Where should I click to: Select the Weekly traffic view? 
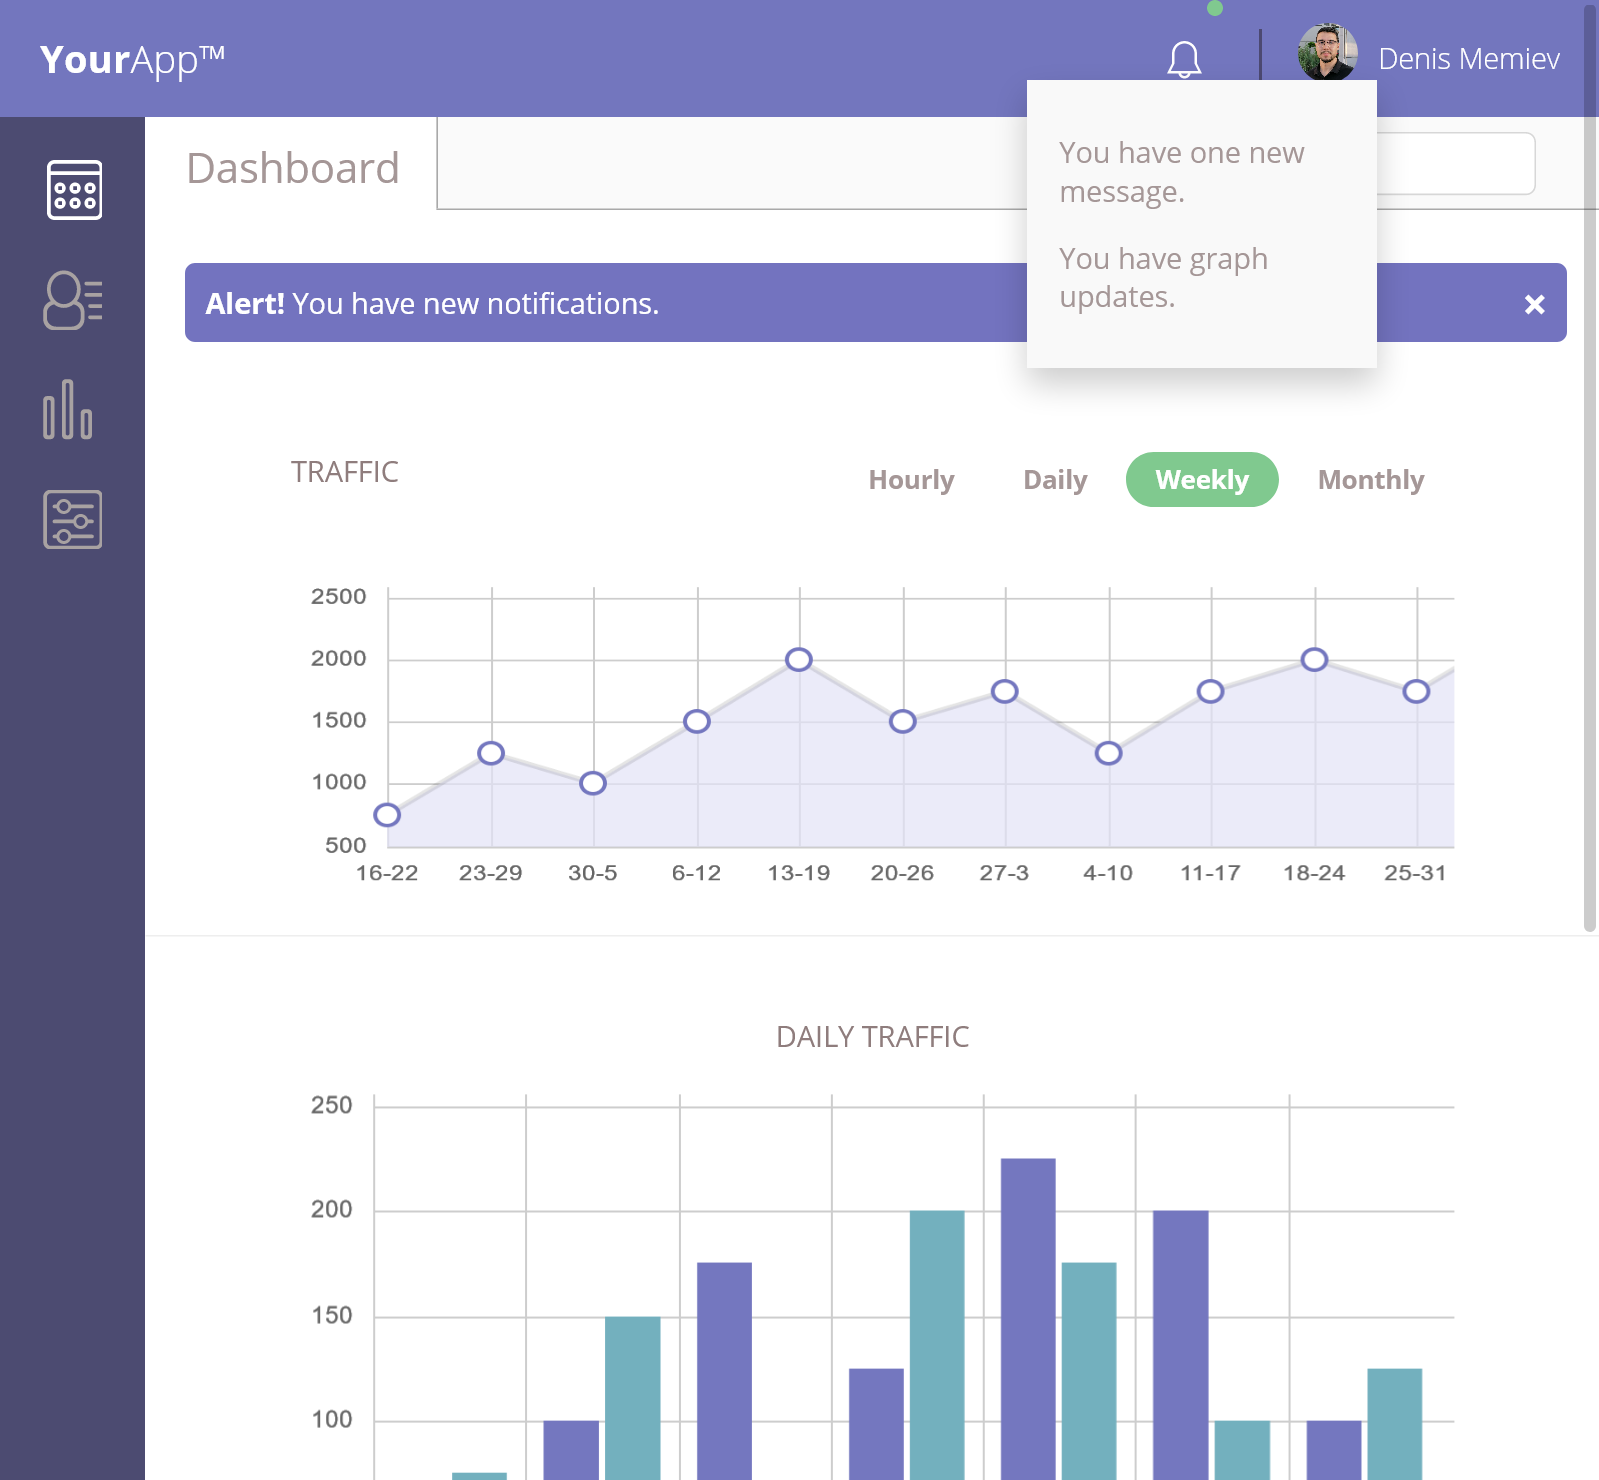1202,480
